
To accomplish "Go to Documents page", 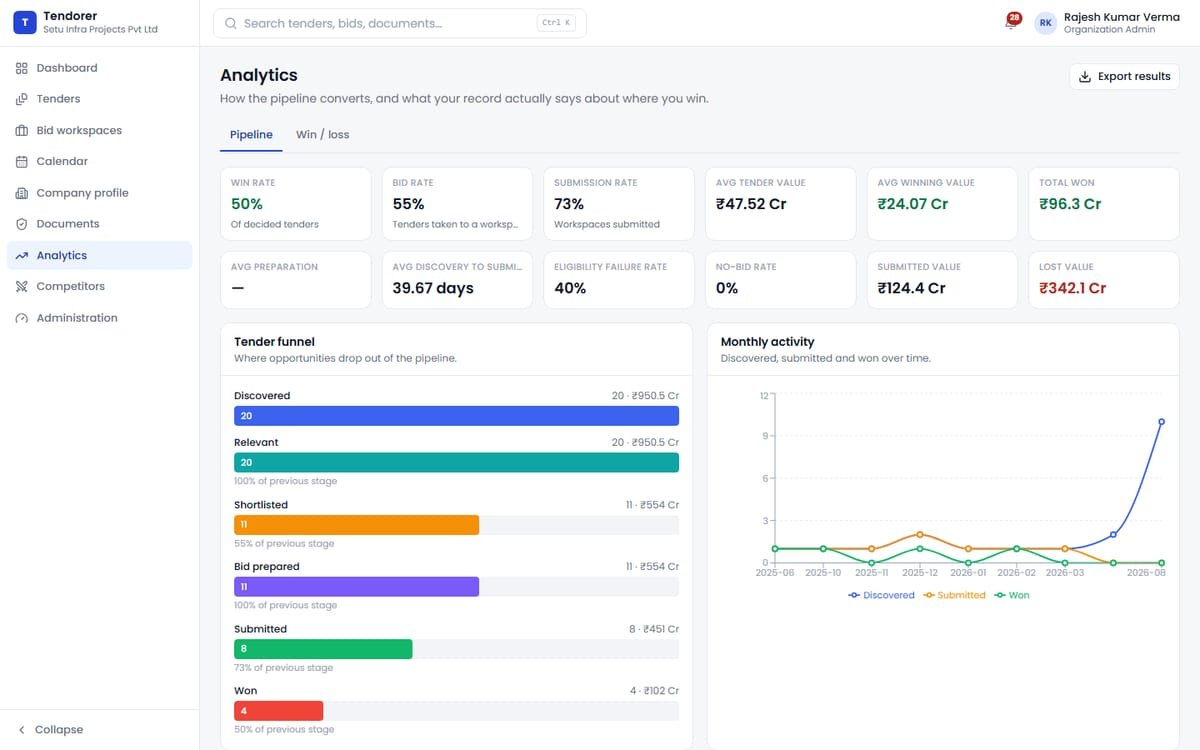I will click(x=99, y=224).
